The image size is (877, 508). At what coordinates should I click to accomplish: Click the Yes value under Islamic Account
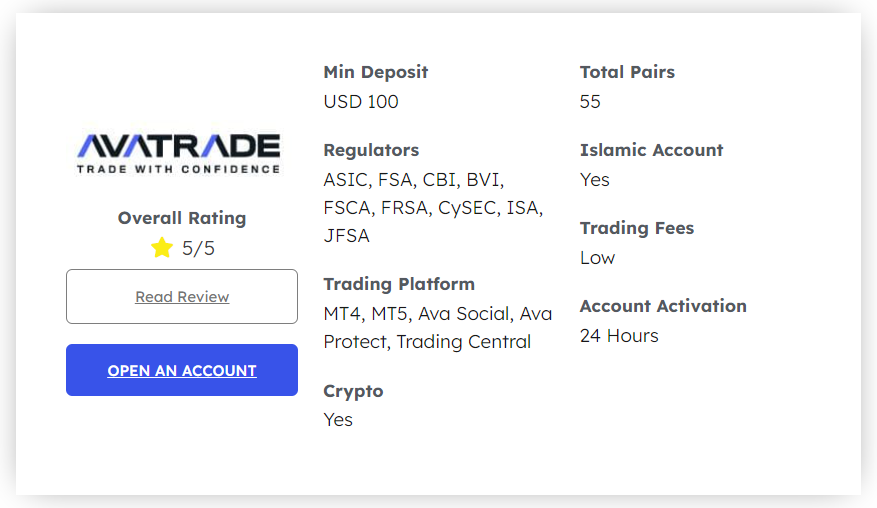(x=595, y=180)
